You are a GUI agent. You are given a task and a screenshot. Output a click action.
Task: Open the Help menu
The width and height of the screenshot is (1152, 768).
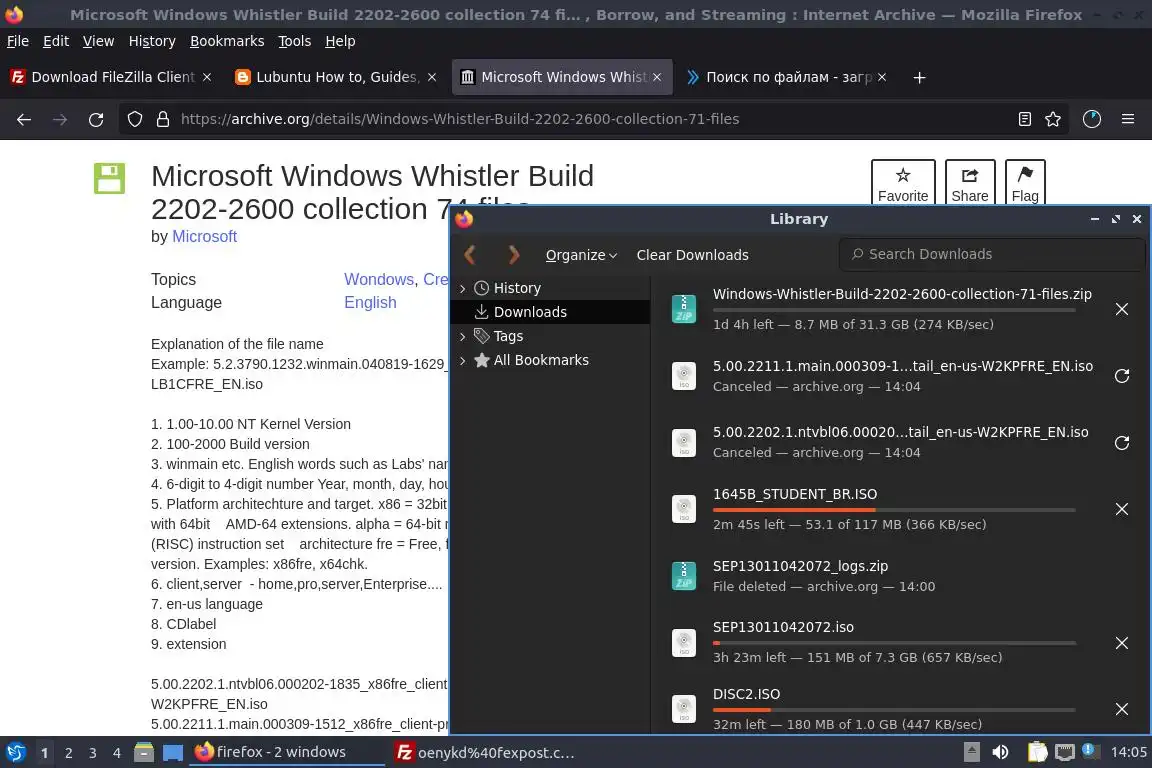tap(340, 41)
